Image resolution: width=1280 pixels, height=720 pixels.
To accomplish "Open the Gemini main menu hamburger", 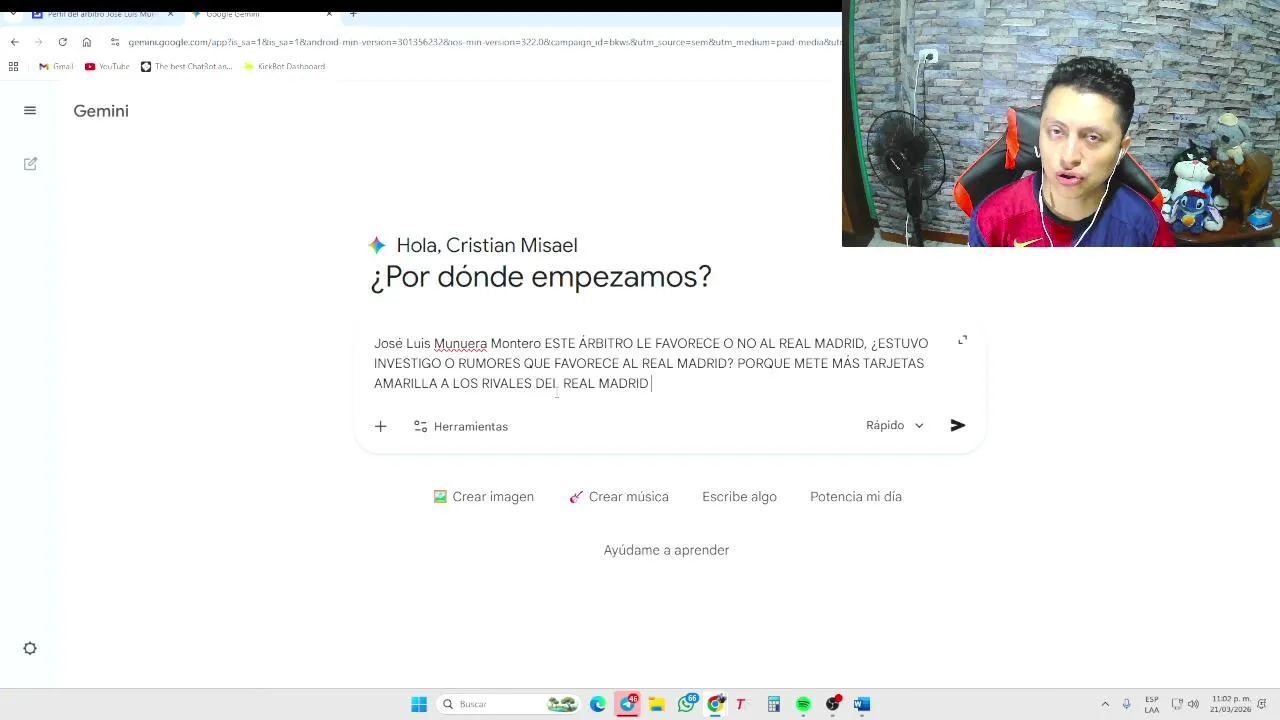I will [30, 111].
